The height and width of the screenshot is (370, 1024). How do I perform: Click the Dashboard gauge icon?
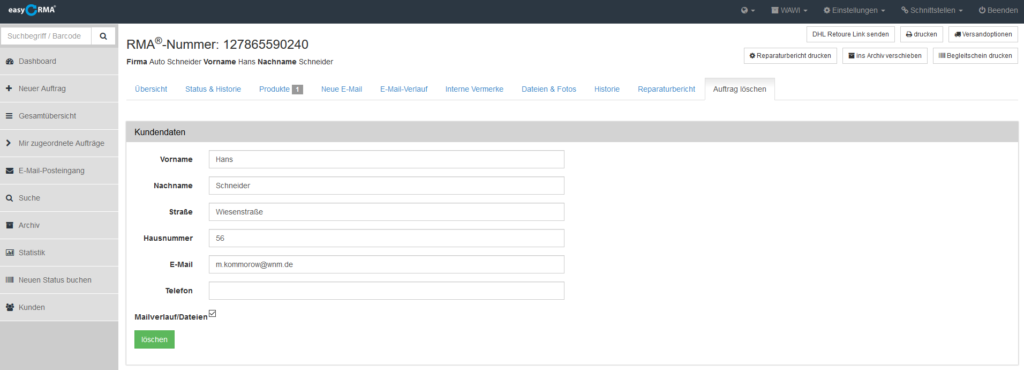[x=10, y=61]
